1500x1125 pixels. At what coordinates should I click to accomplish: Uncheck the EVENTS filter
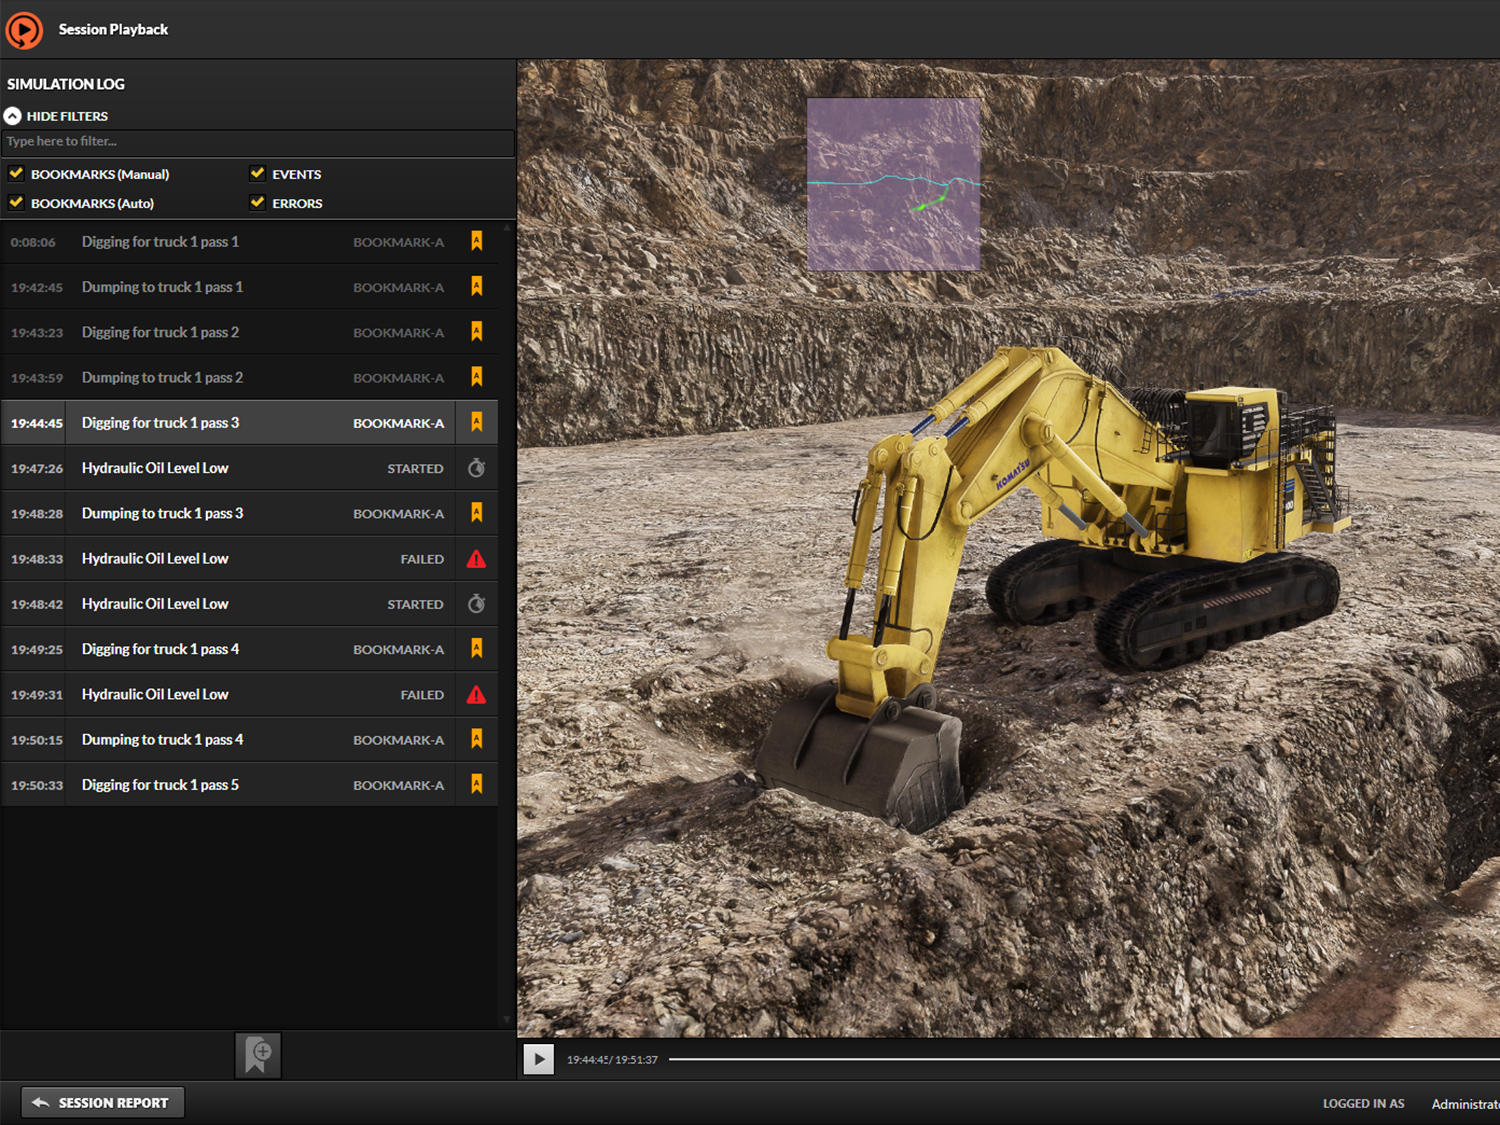(258, 173)
